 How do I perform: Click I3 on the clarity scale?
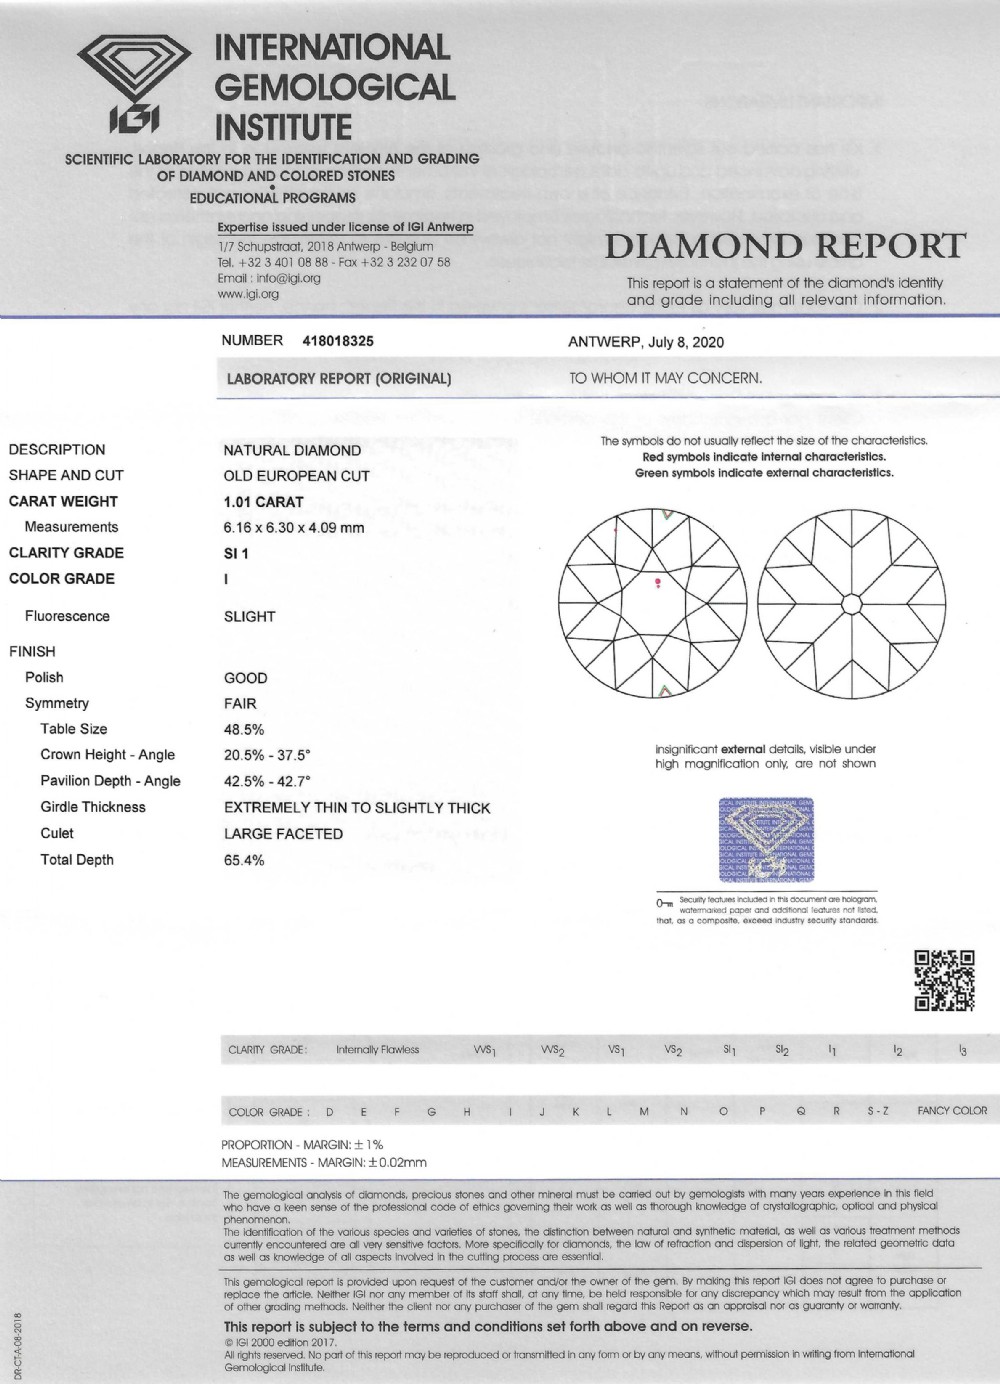[962, 1051]
